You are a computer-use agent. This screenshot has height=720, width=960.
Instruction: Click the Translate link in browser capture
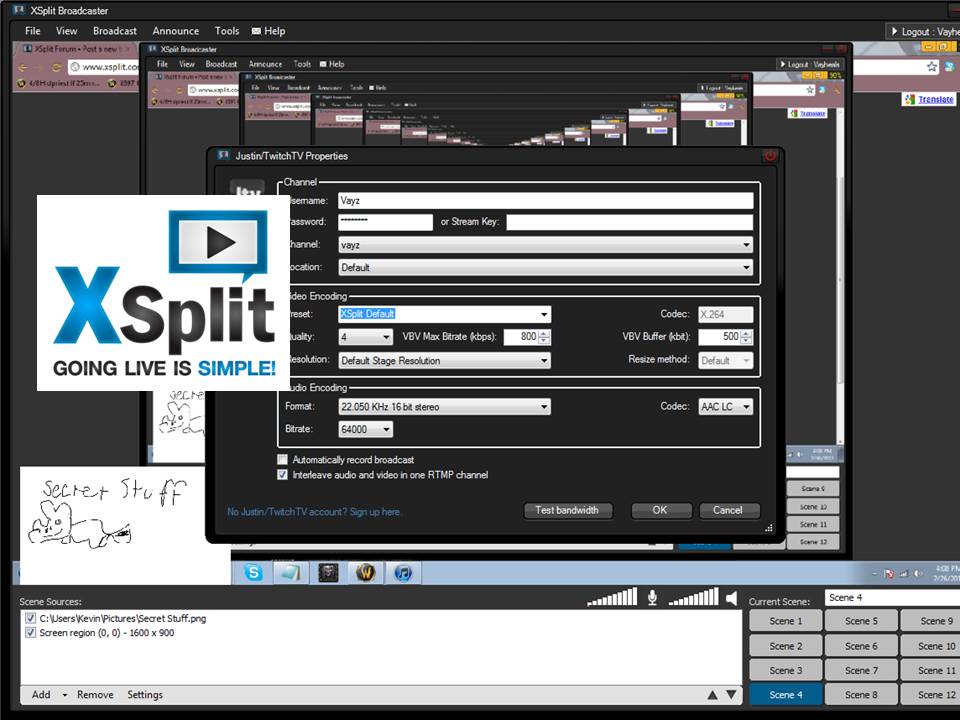[935, 99]
